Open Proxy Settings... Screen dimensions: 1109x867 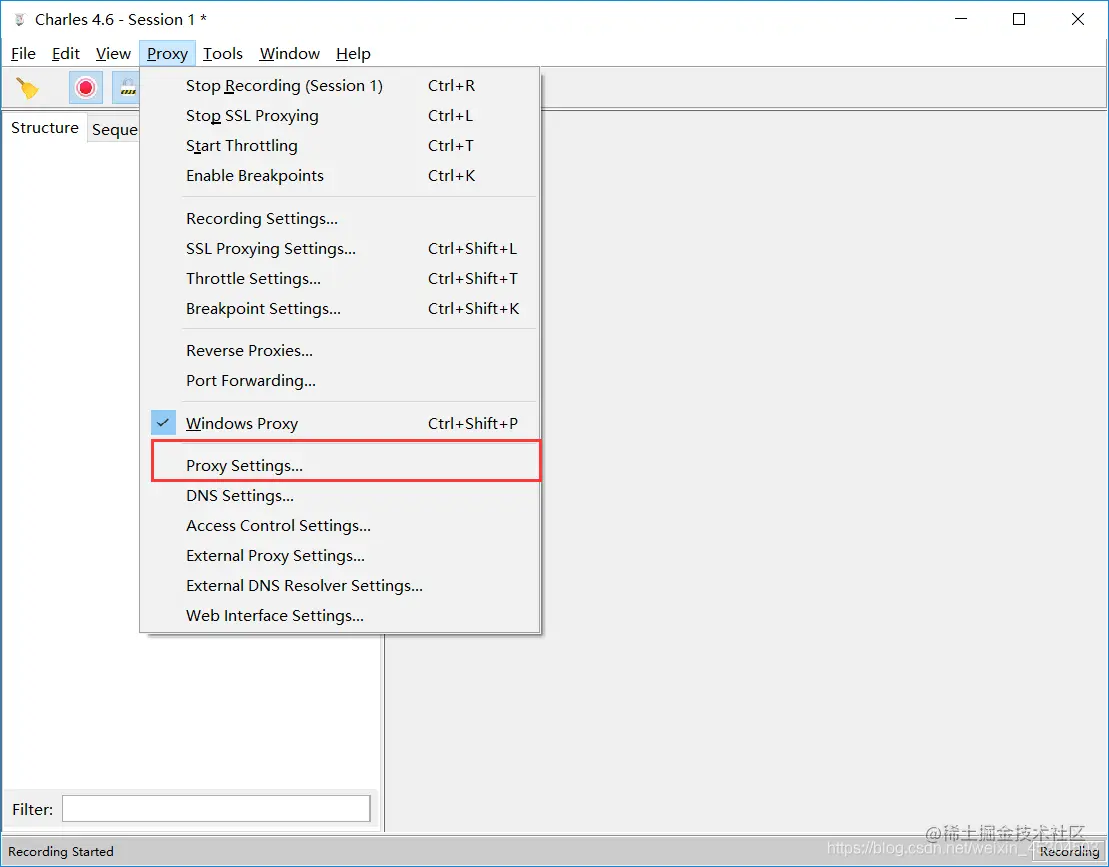click(339, 465)
